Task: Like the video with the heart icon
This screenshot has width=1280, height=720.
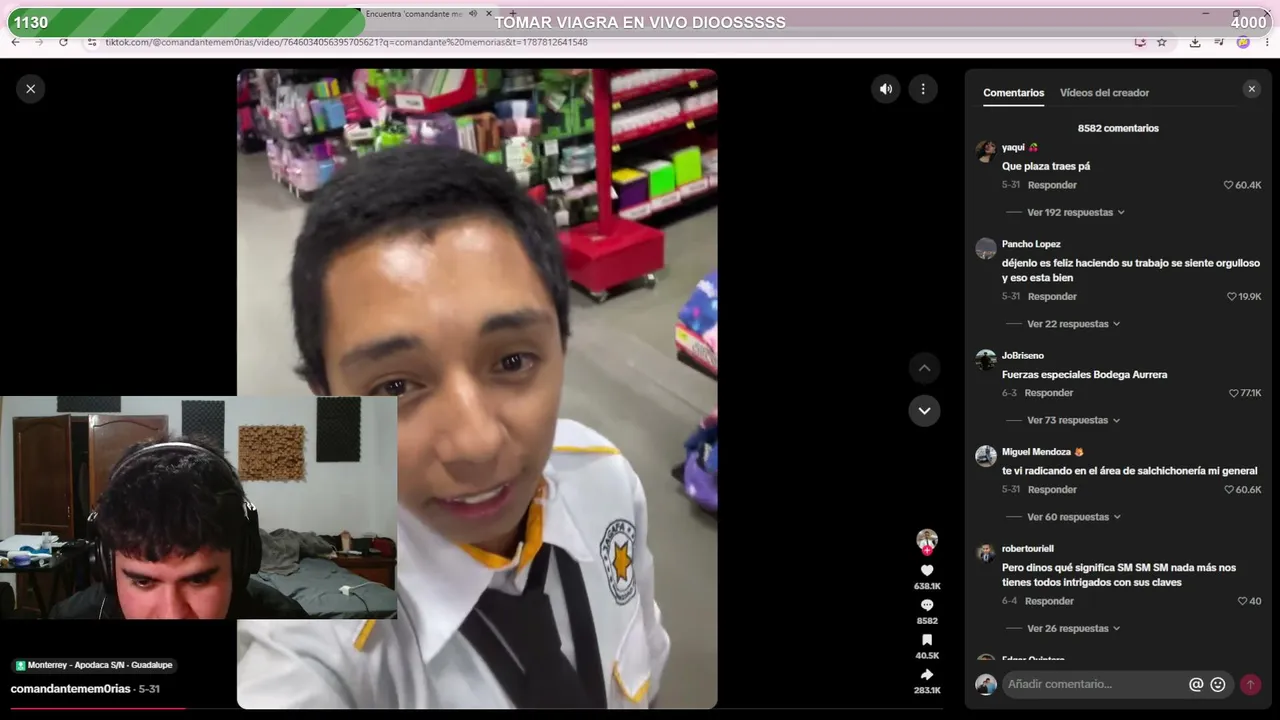Action: tap(927, 571)
